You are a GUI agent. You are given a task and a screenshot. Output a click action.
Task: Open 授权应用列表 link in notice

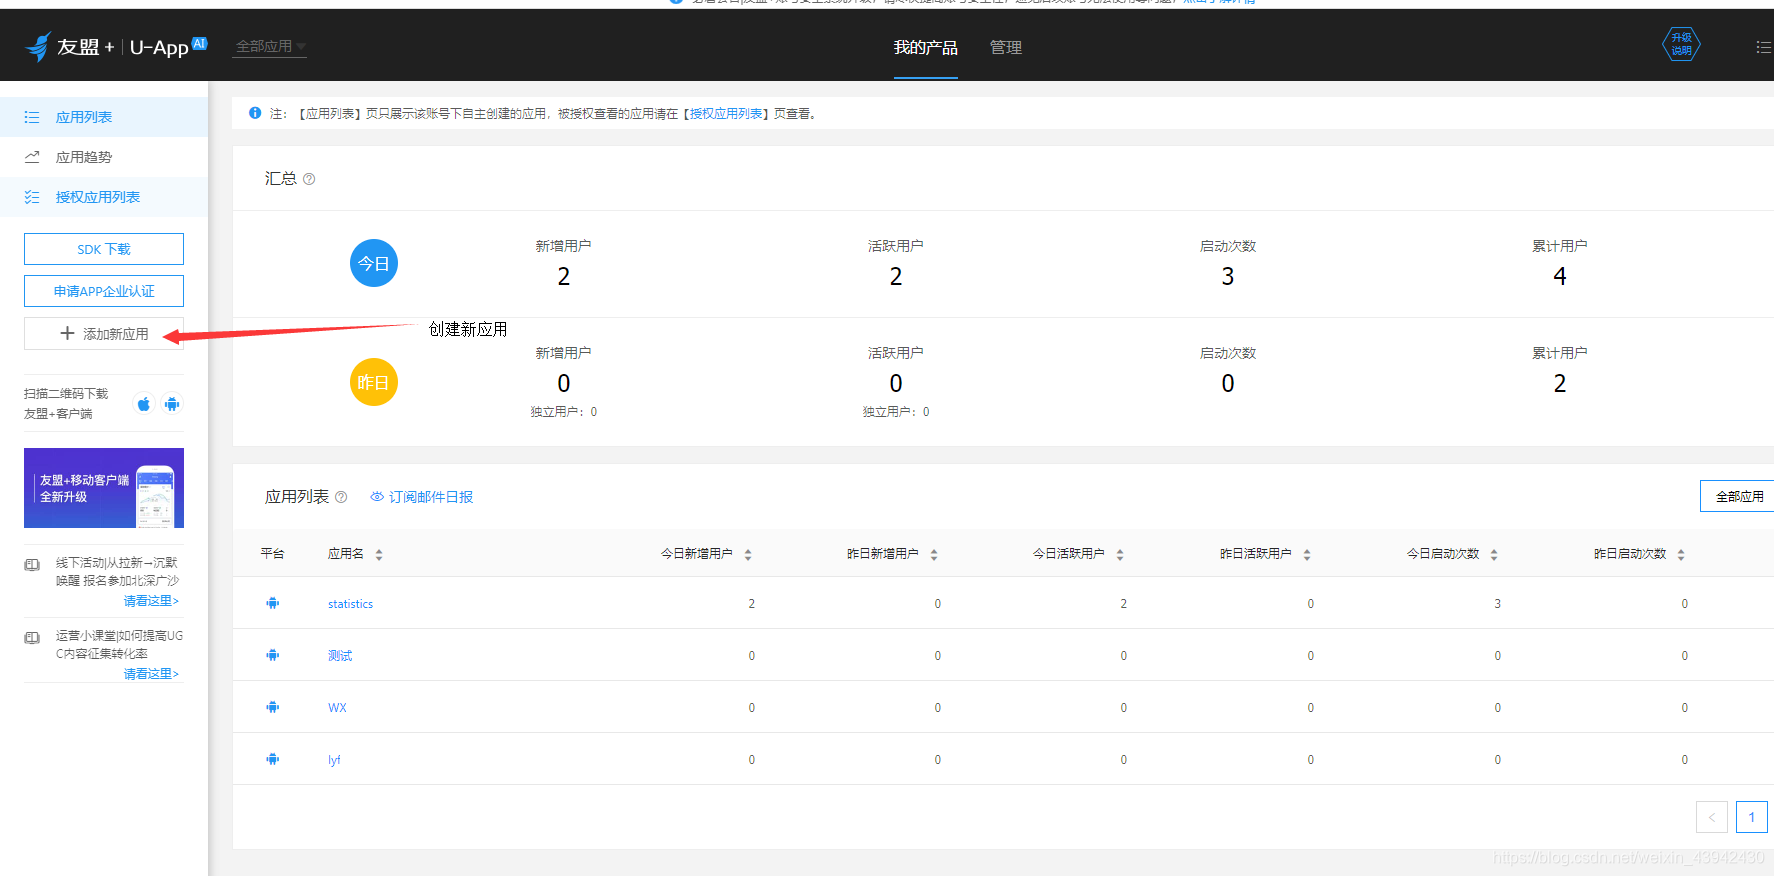point(726,114)
